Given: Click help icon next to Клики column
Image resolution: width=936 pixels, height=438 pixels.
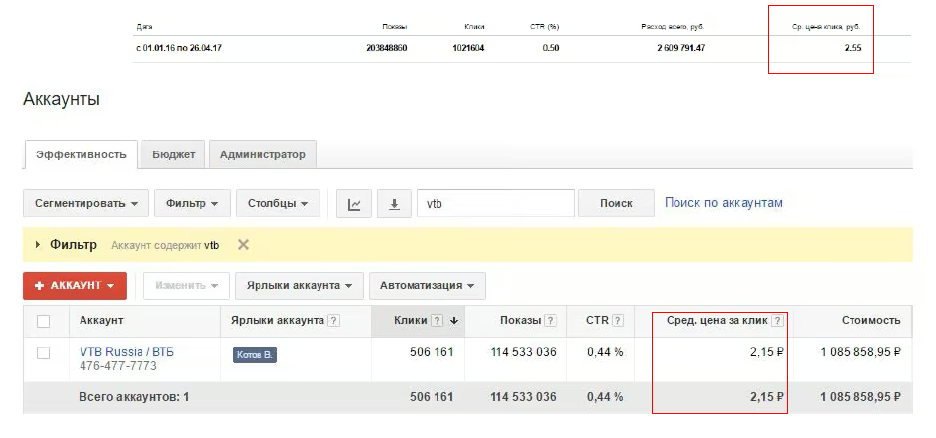Looking at the screenshot, I should (436, 321).
